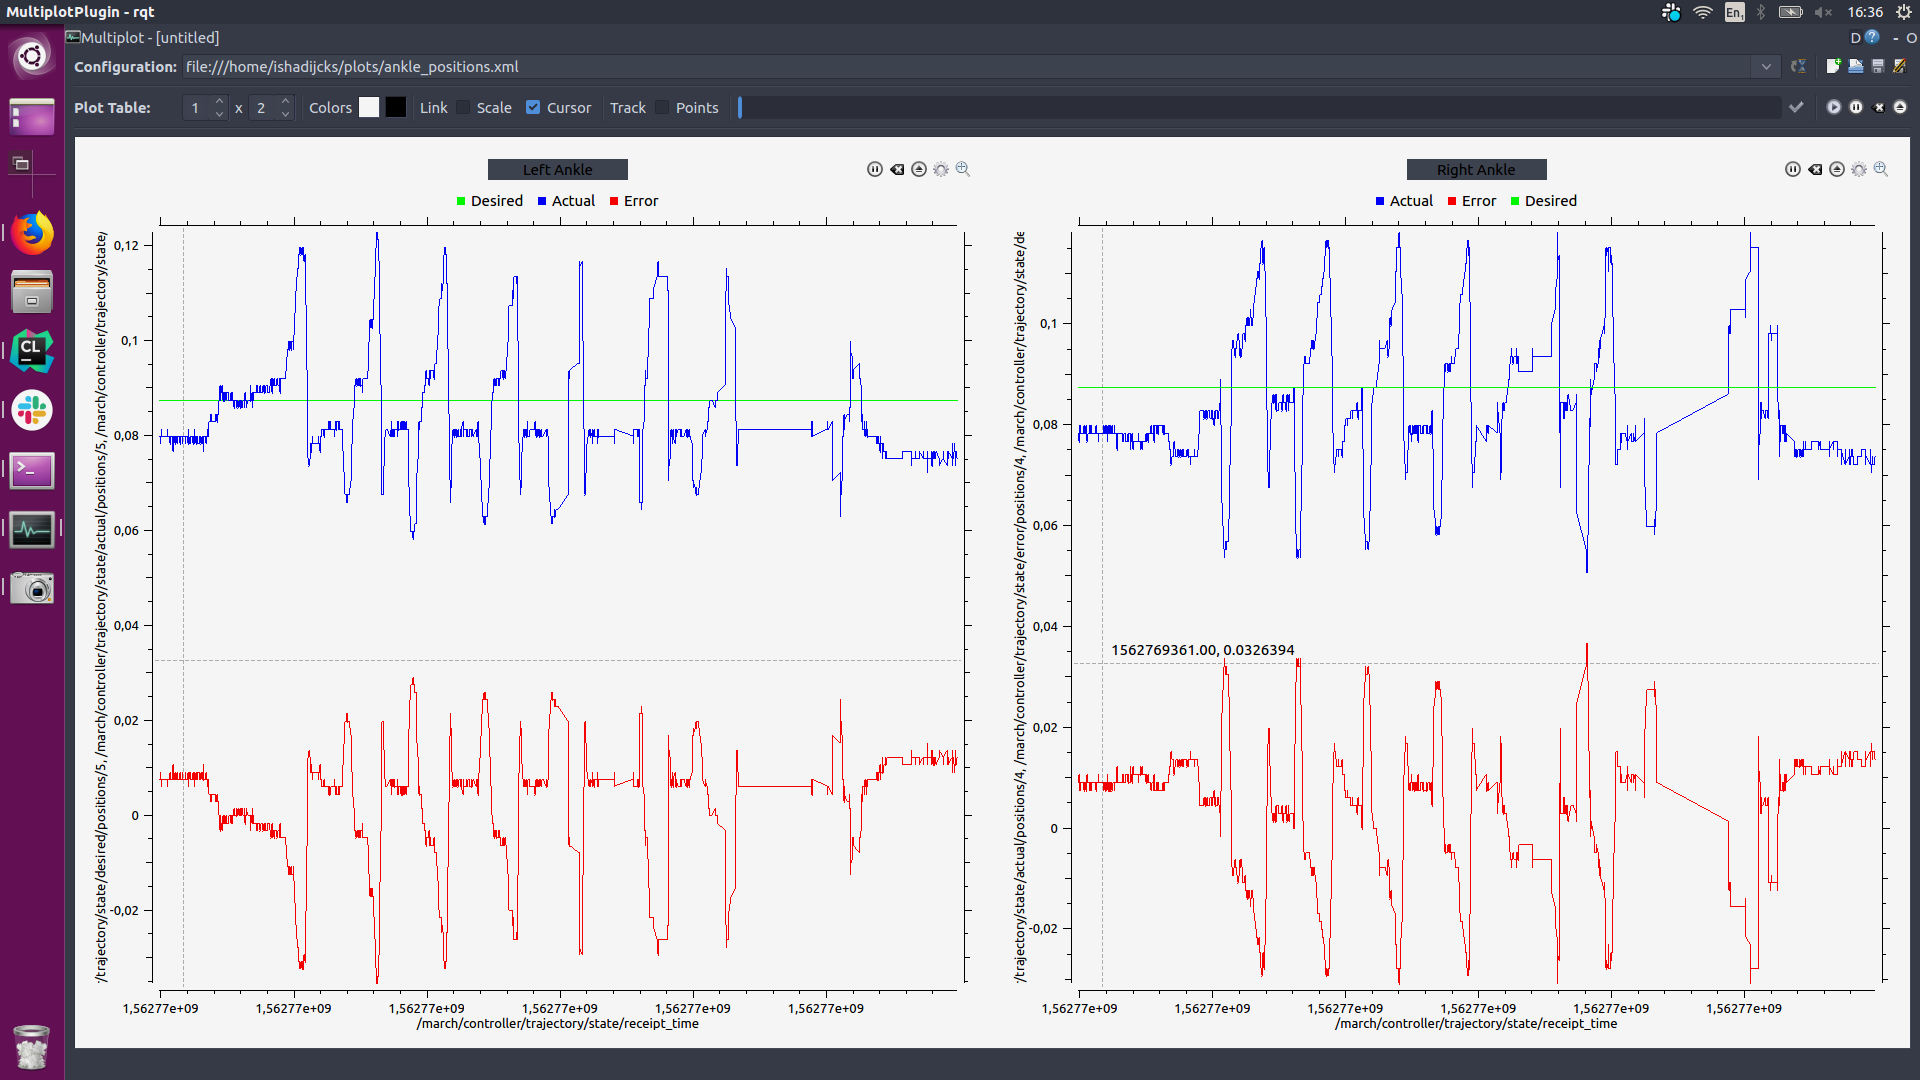Enable the Scale link checkbox
Viewport: 1920px width, 1080px height.
click(x=463, y=107)
